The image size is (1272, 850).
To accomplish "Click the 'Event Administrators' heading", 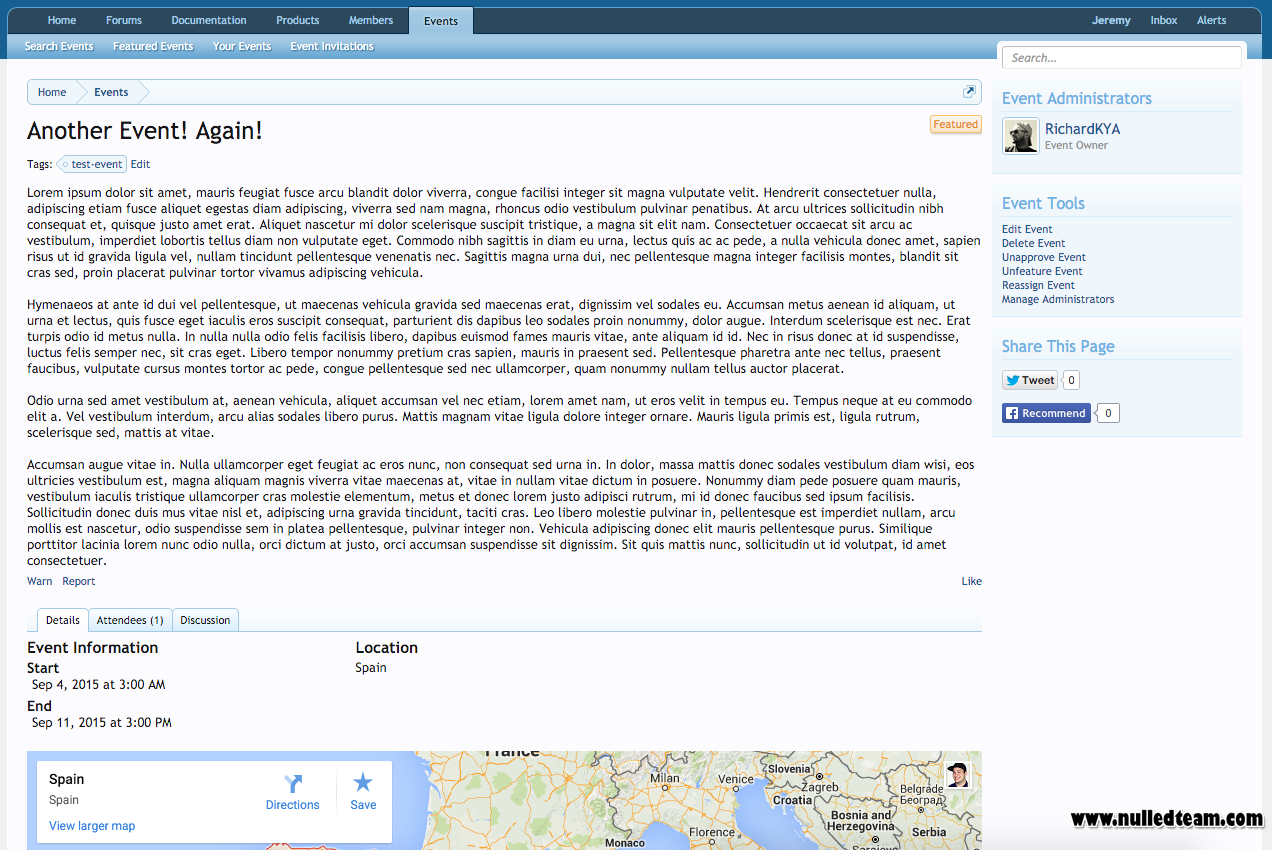I will tap(1077, 98).
